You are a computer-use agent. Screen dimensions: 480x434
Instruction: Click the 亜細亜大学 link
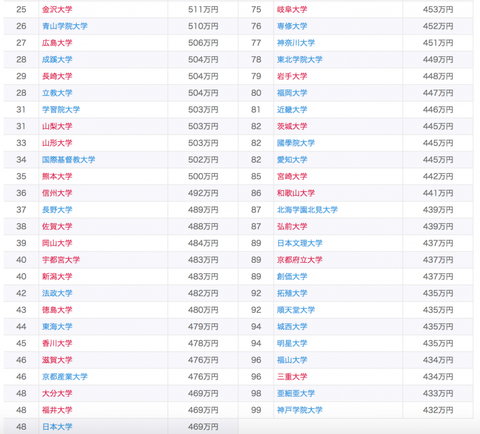(296, 393)
